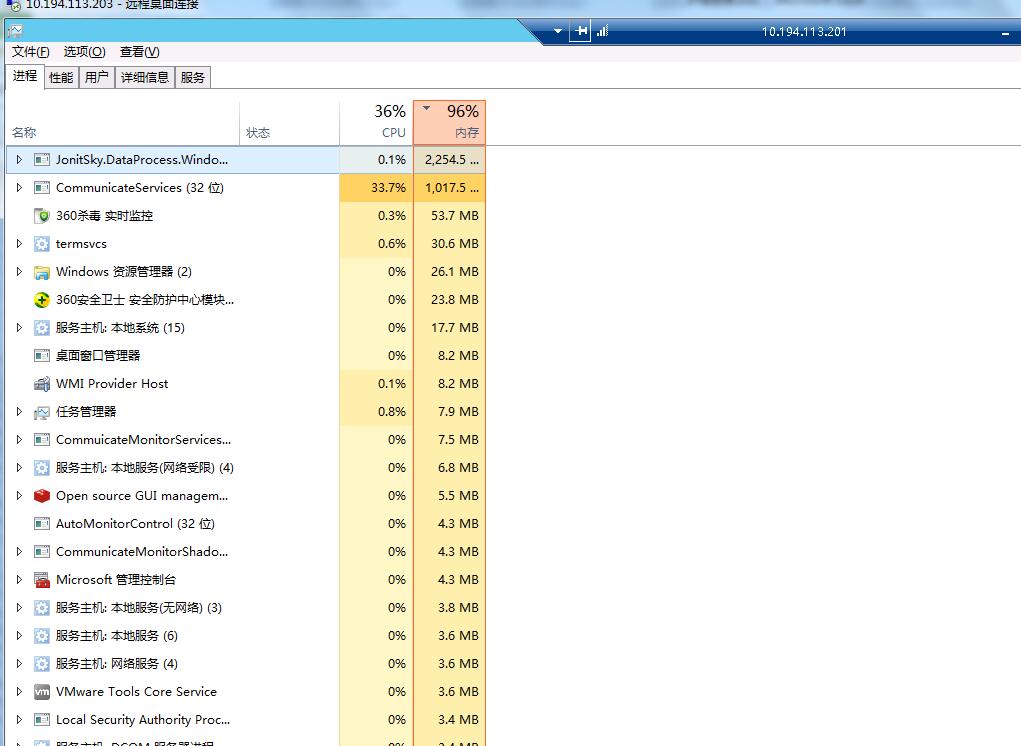Click the remote desktop pin icon
1021x746 pixels.
click(x=580, y=31)
